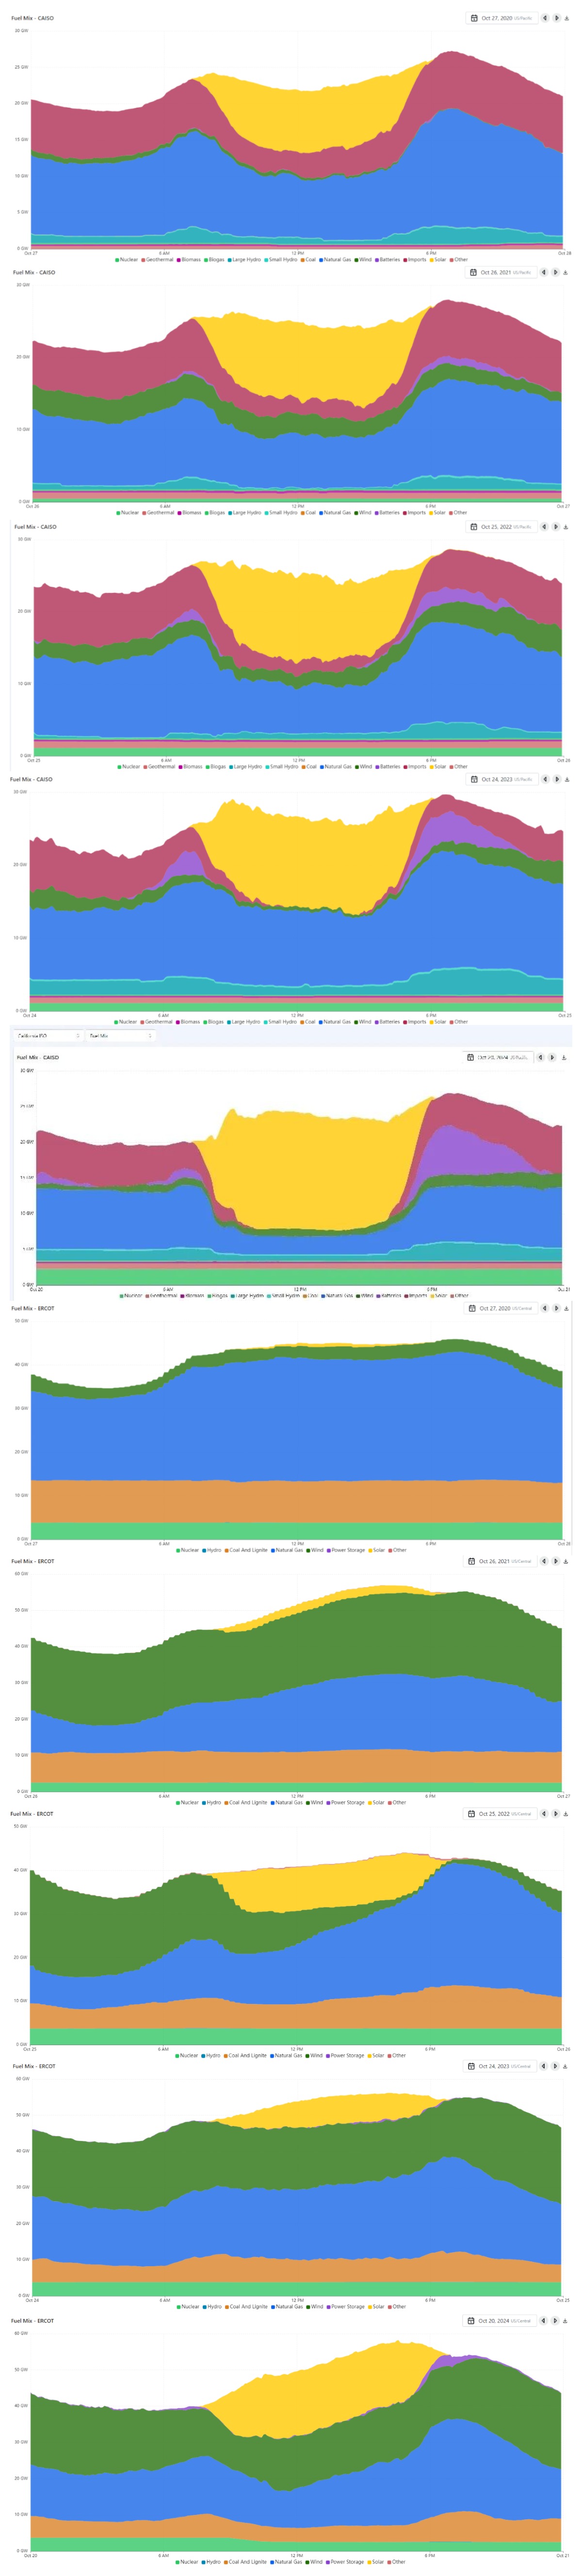Toggle Batteries in CAISO Oct 24, 2023 legend
The width and height of the screenshot is (582, 2576).
pyautogui.click(x=389, y=1022)
